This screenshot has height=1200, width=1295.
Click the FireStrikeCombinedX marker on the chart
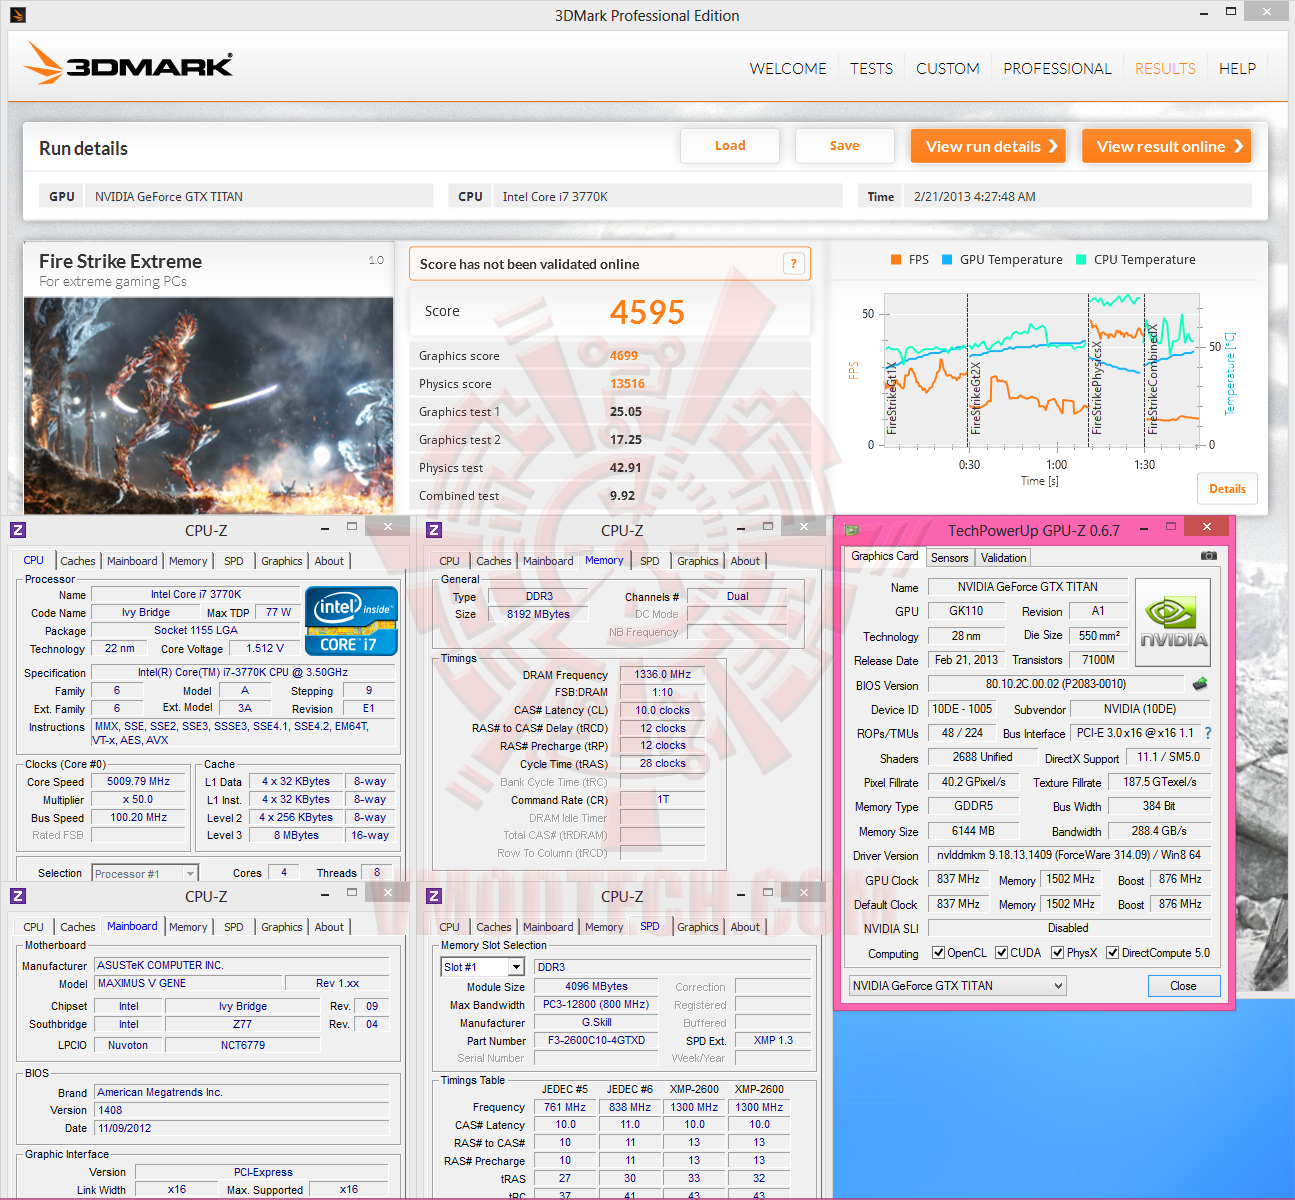point(1153,379)
